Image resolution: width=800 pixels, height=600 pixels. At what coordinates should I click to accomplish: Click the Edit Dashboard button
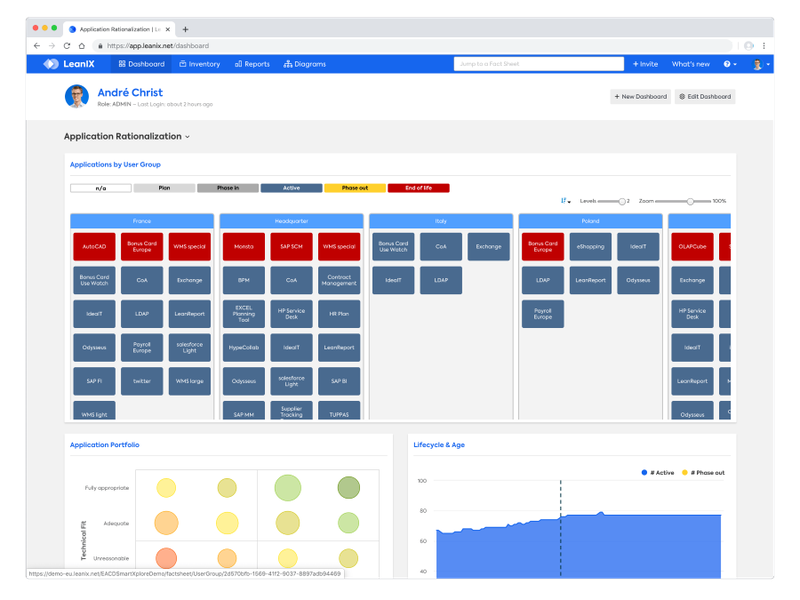(x=705, y=96)
